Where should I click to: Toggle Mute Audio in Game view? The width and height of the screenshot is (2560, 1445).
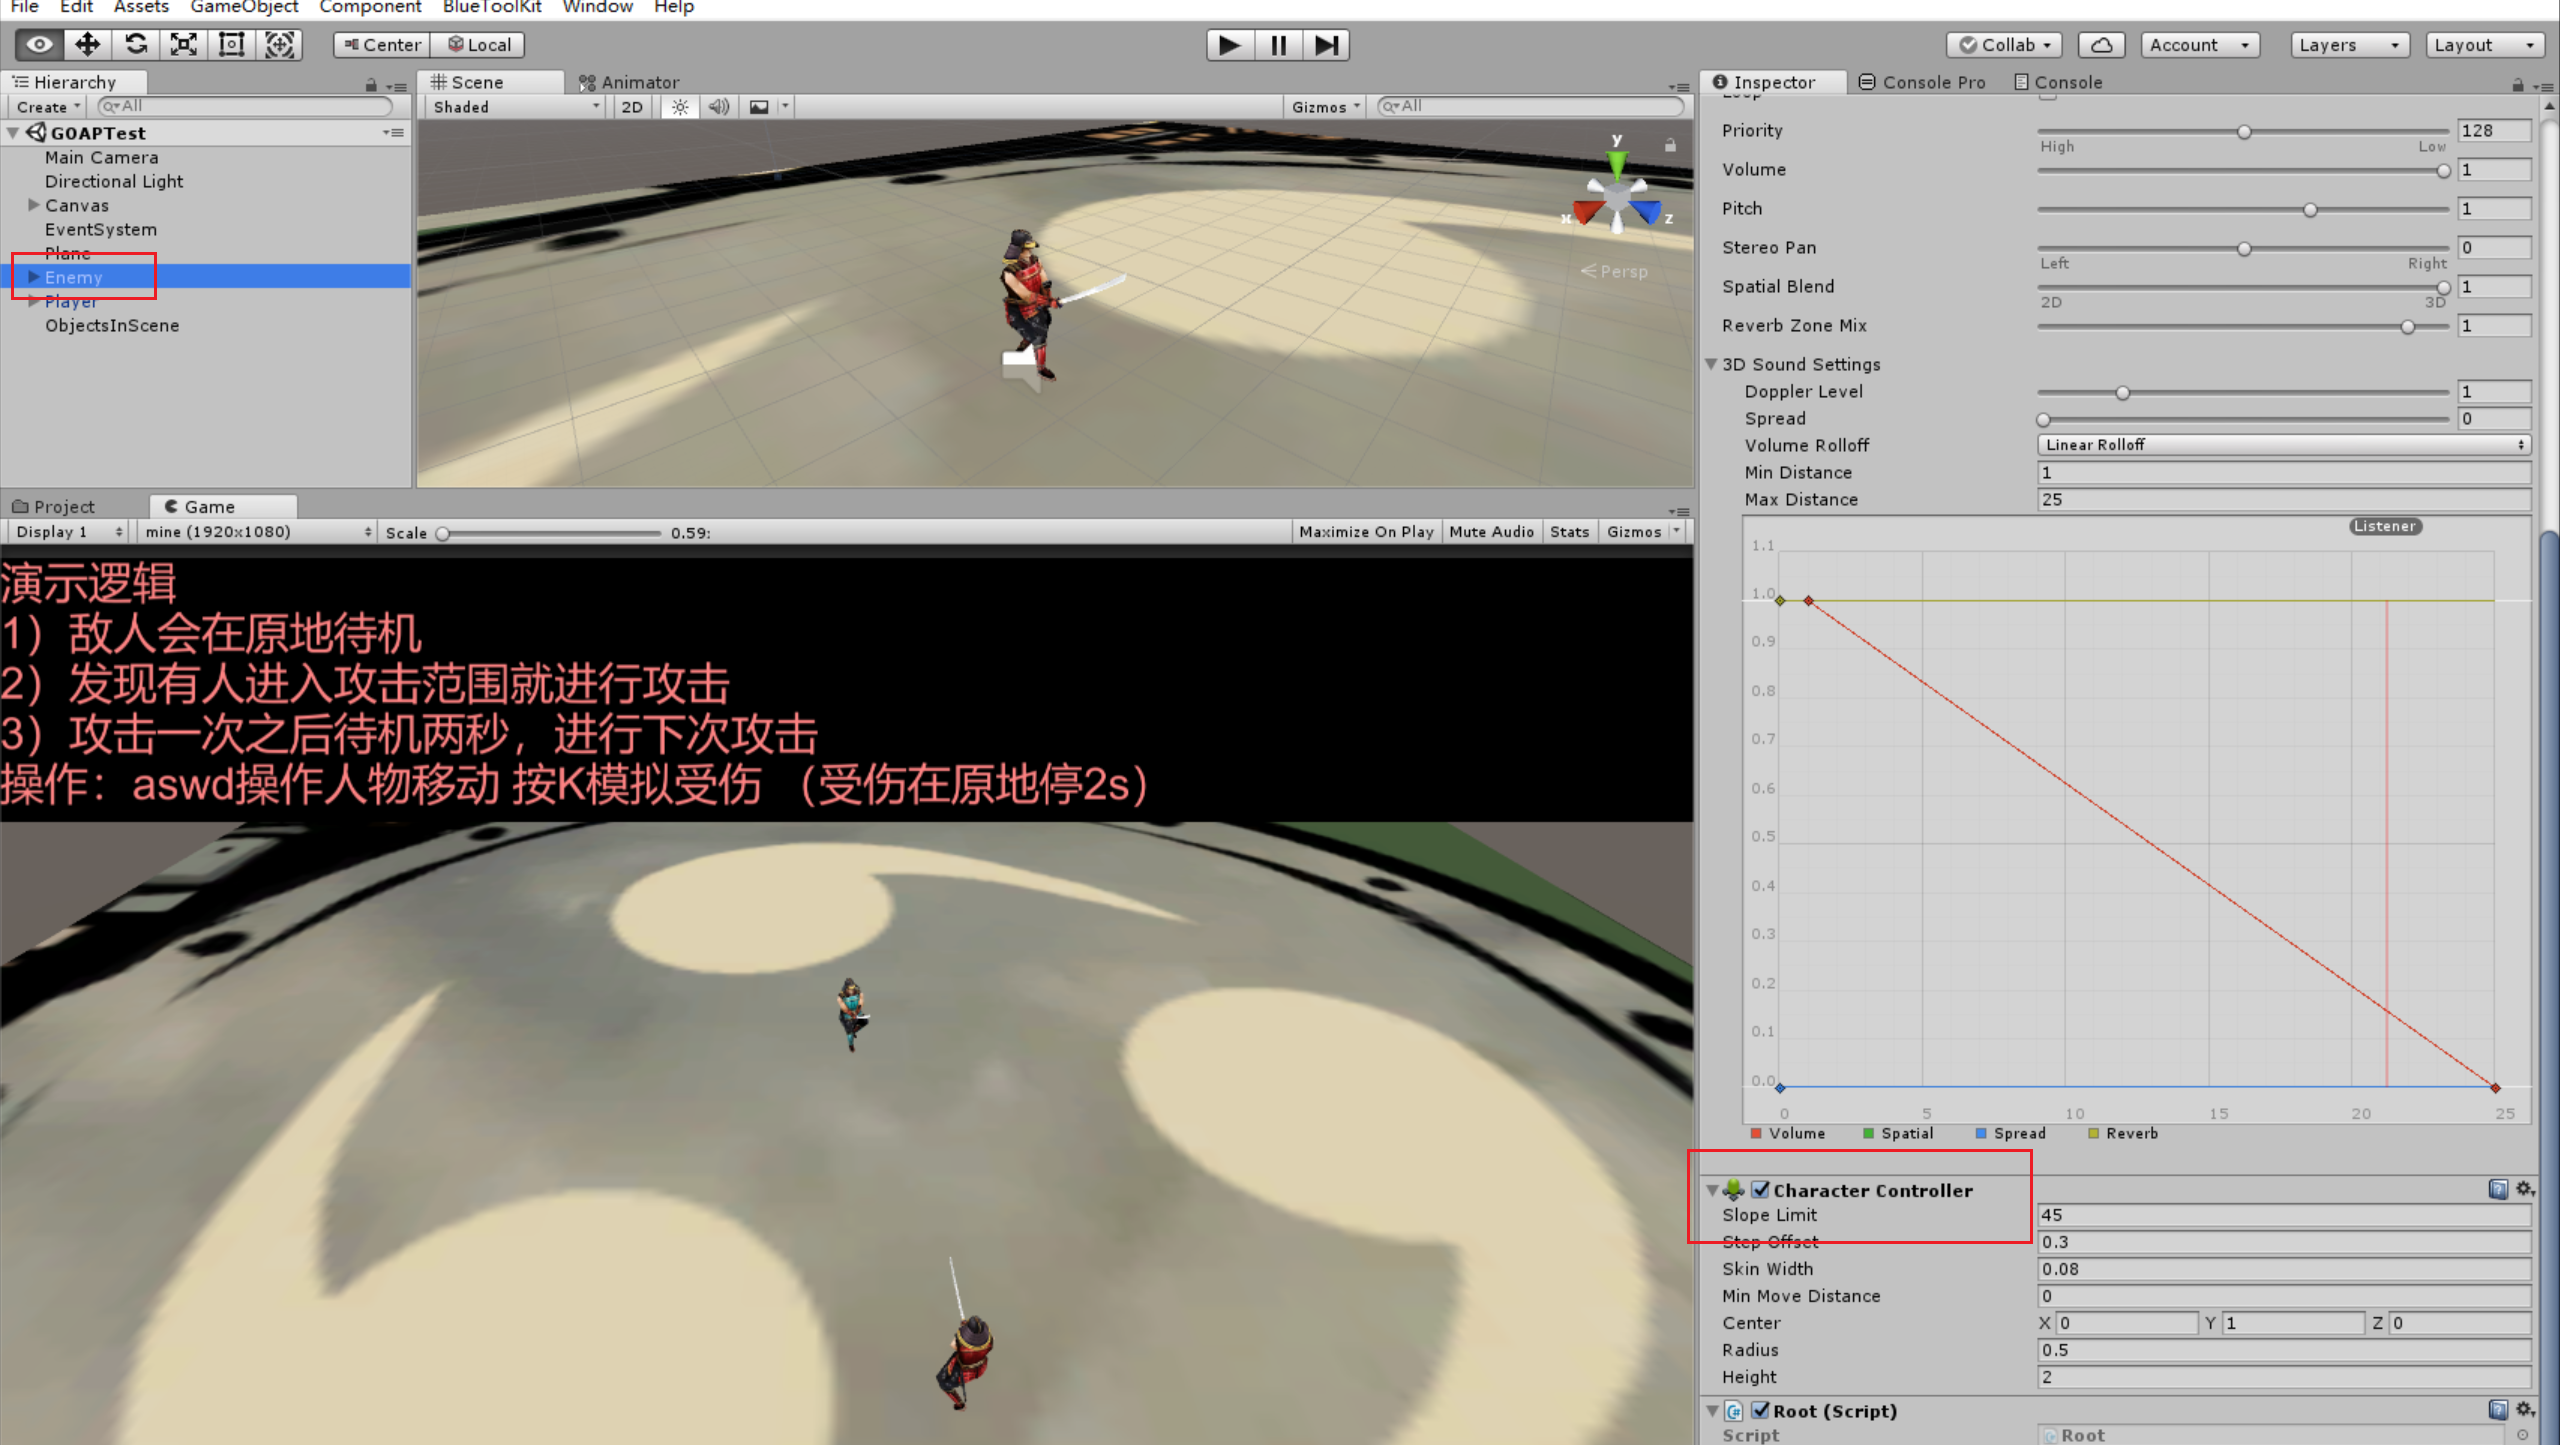pyautogui.click(x=1491, y=532)
